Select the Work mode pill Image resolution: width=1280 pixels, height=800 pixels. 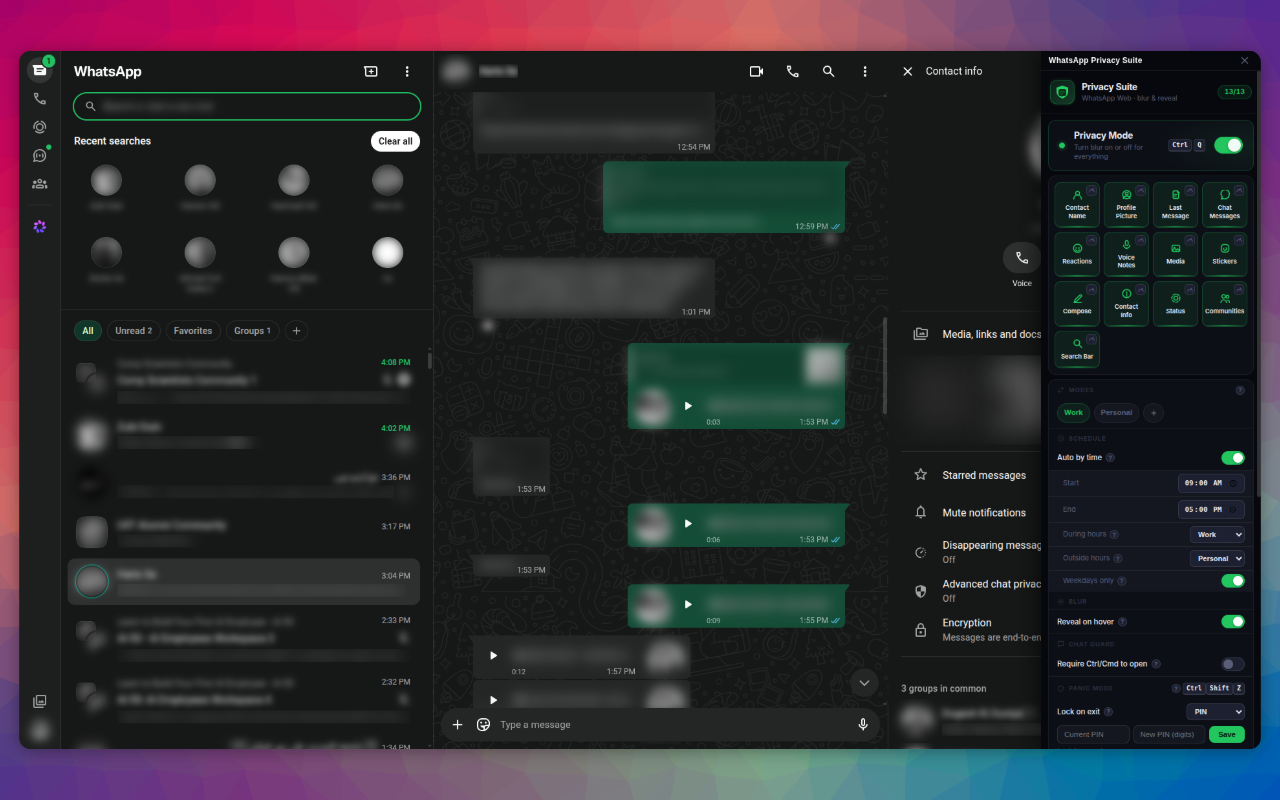[1074, 412]
